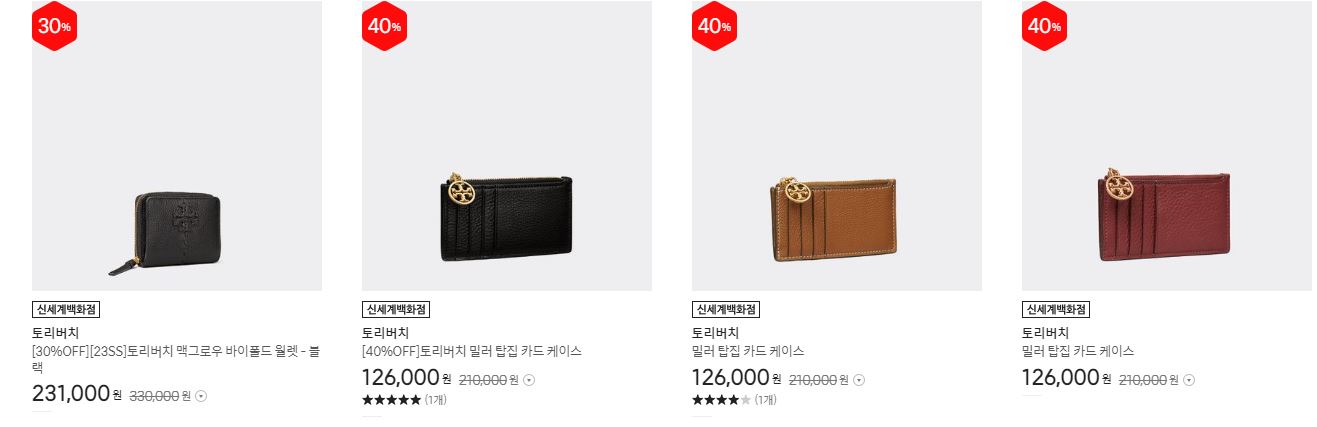The width and height of the screenshot is (1317, 427).
Task: Open the burgundy Miller card case image
Action: tap(1167, 146)
